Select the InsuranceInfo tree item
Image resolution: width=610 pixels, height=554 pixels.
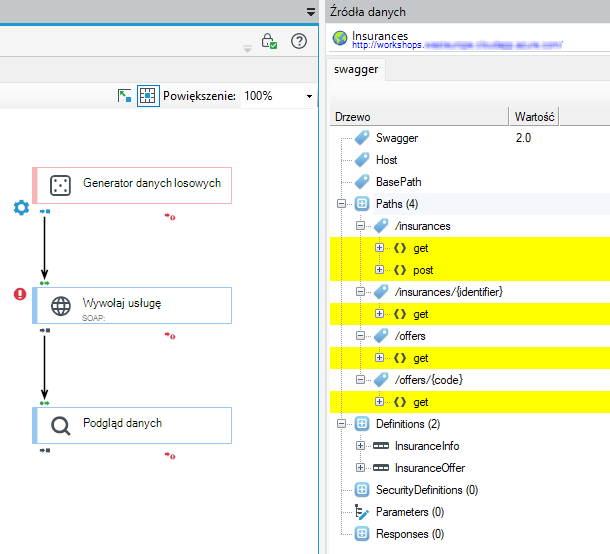click(x=427, y=446)
